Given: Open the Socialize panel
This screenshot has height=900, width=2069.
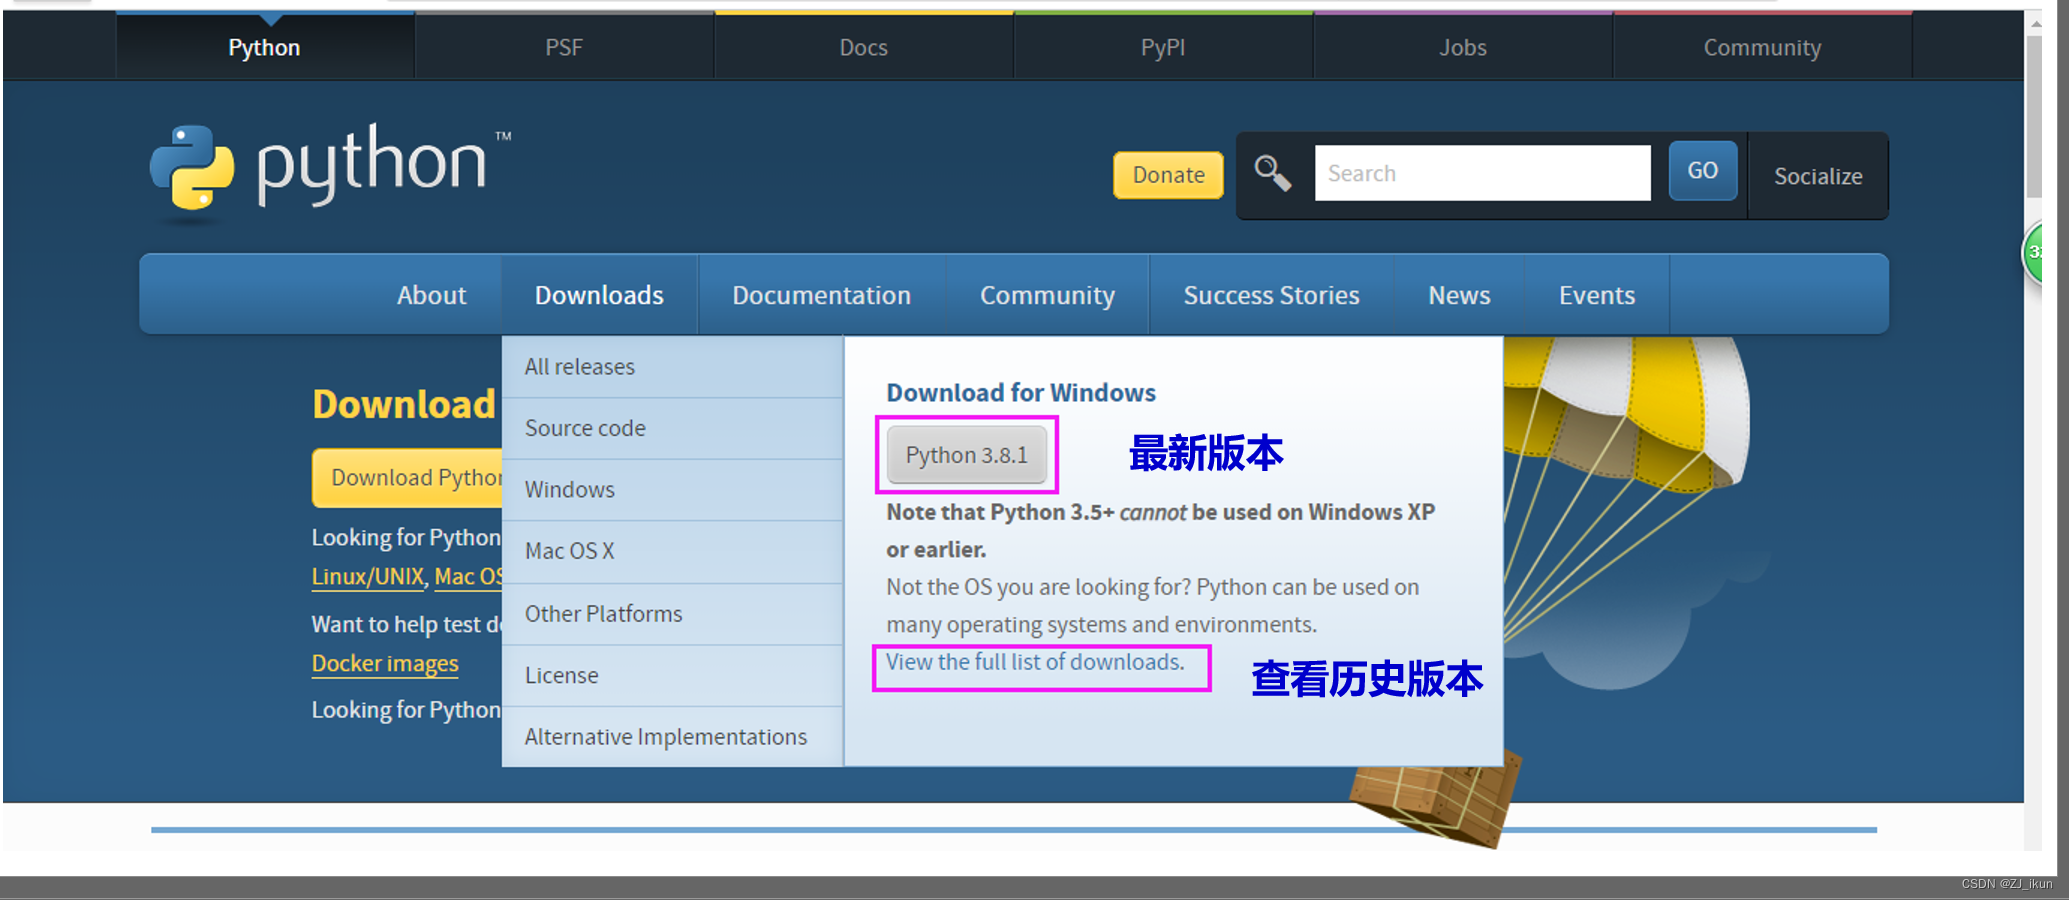Looking at the screenshot, I should pyautogui.click(x=1818, y=176).
